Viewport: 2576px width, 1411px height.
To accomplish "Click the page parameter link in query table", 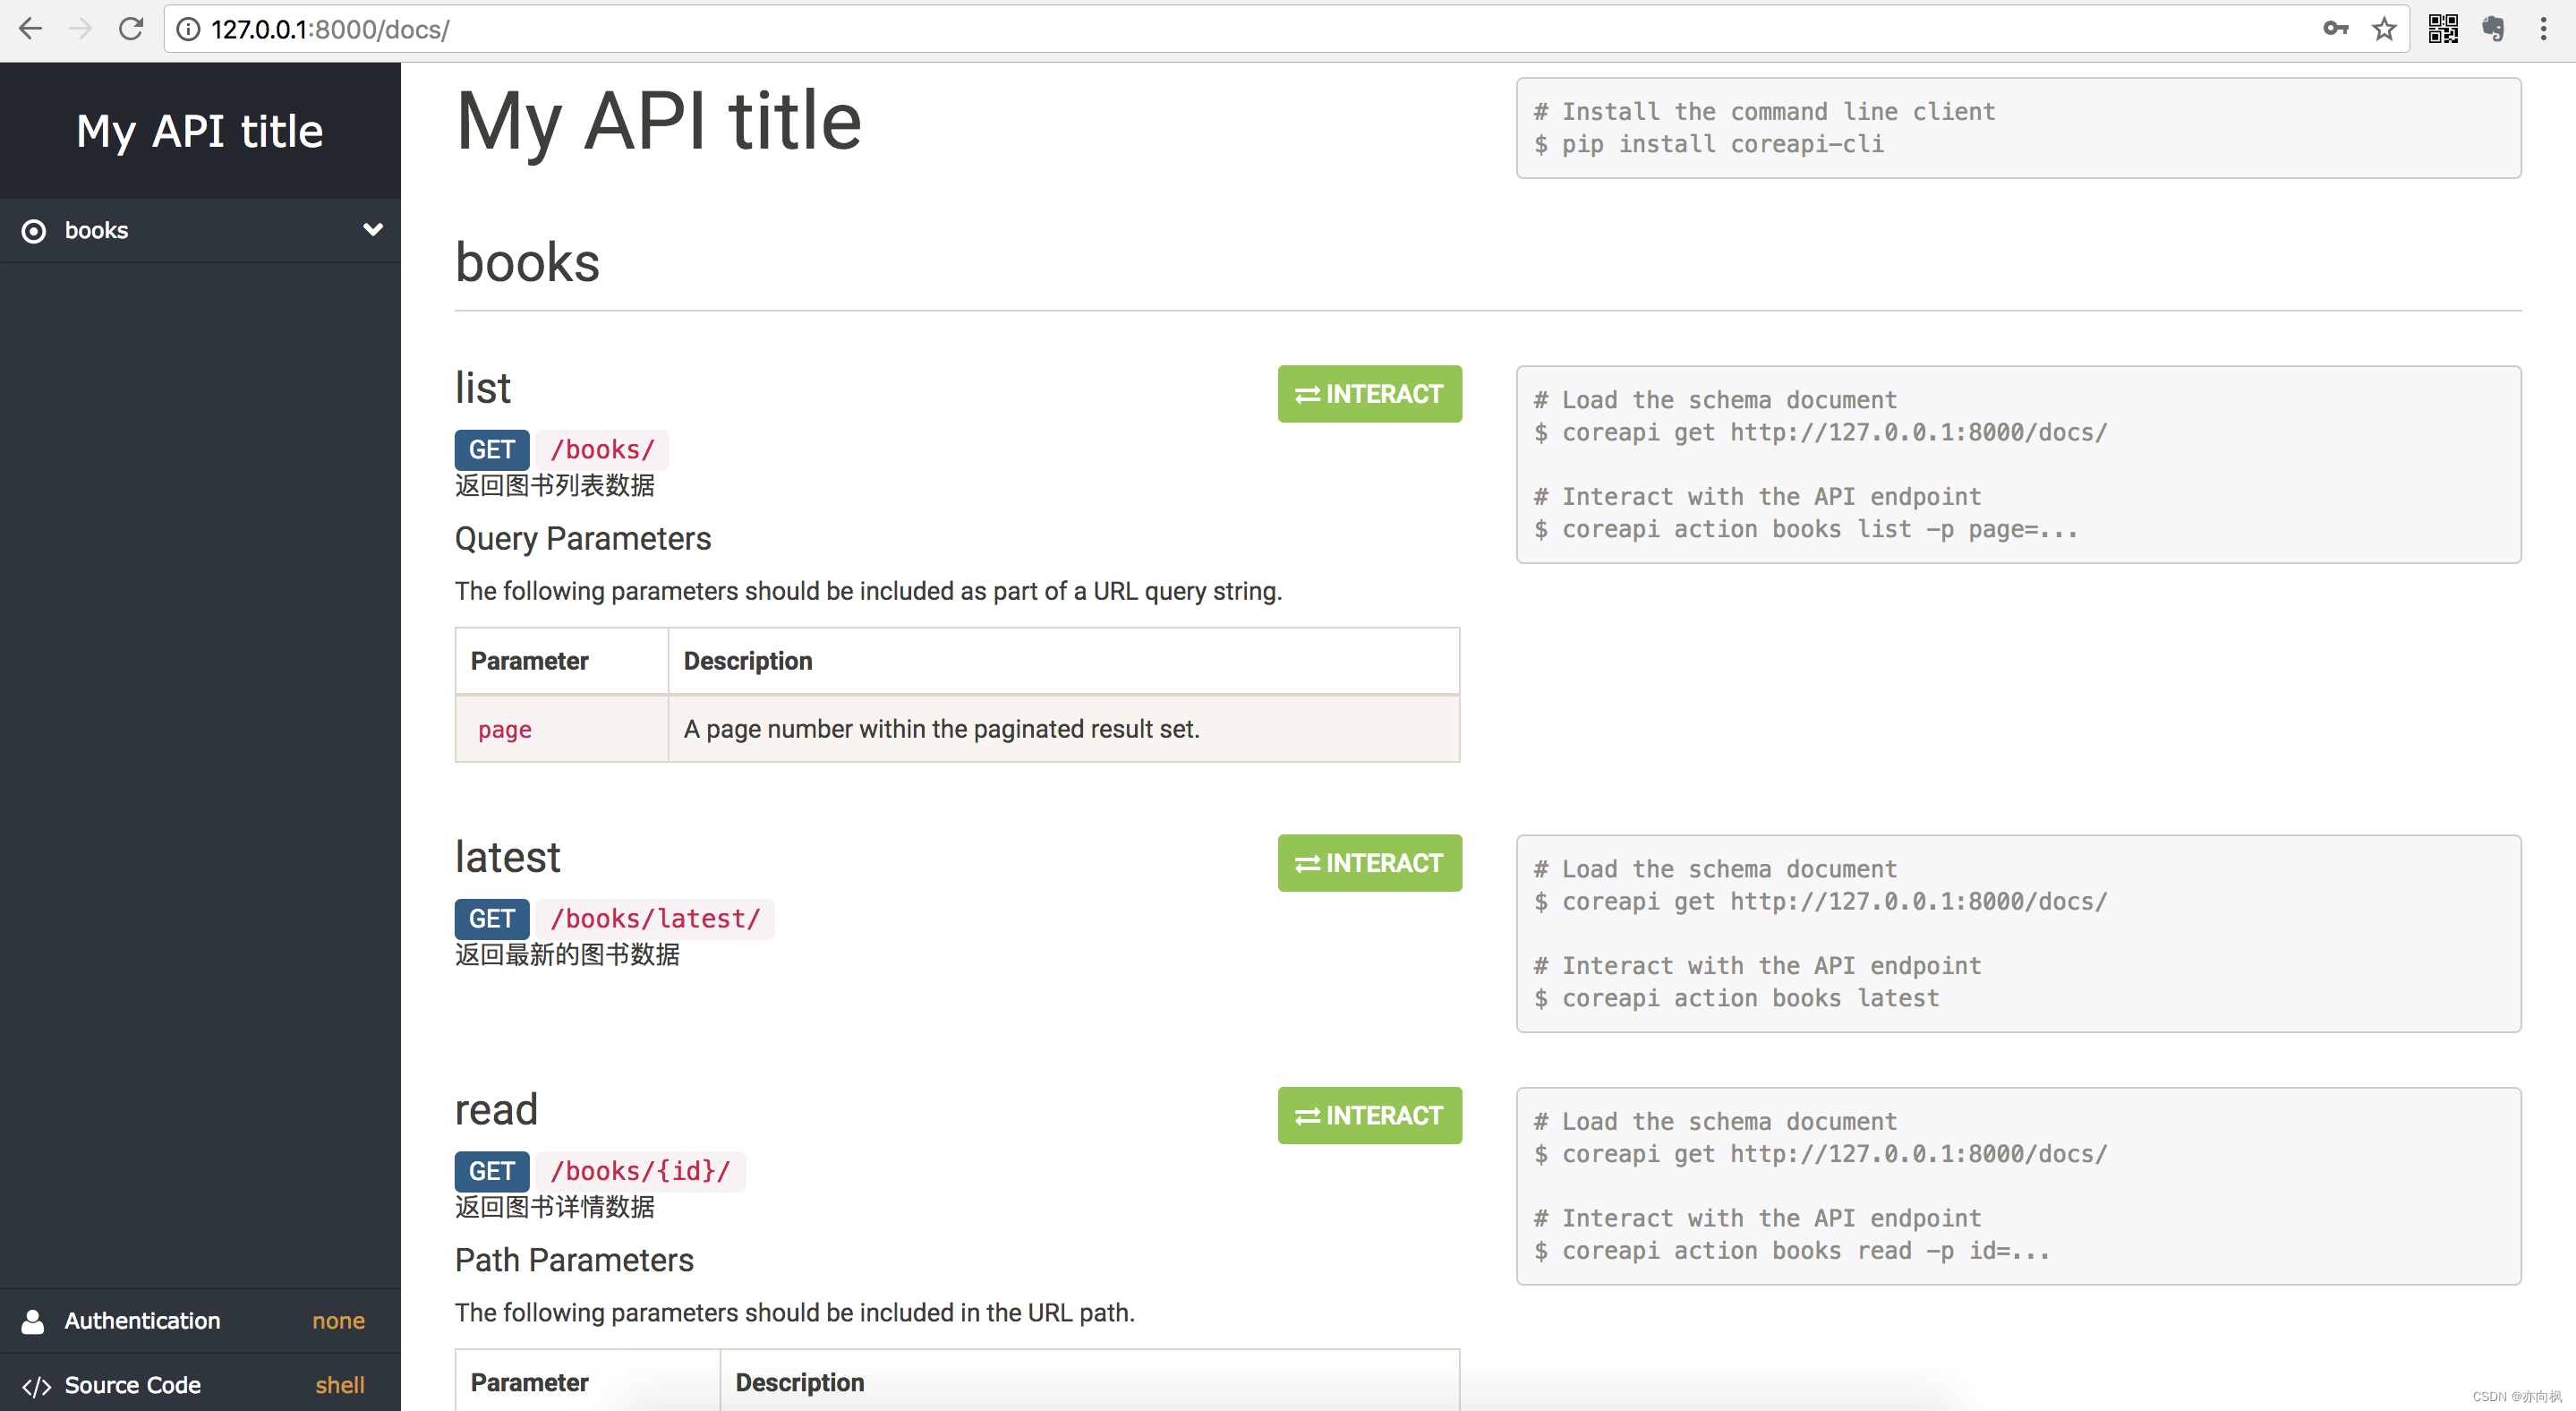I will click(506, 728).
